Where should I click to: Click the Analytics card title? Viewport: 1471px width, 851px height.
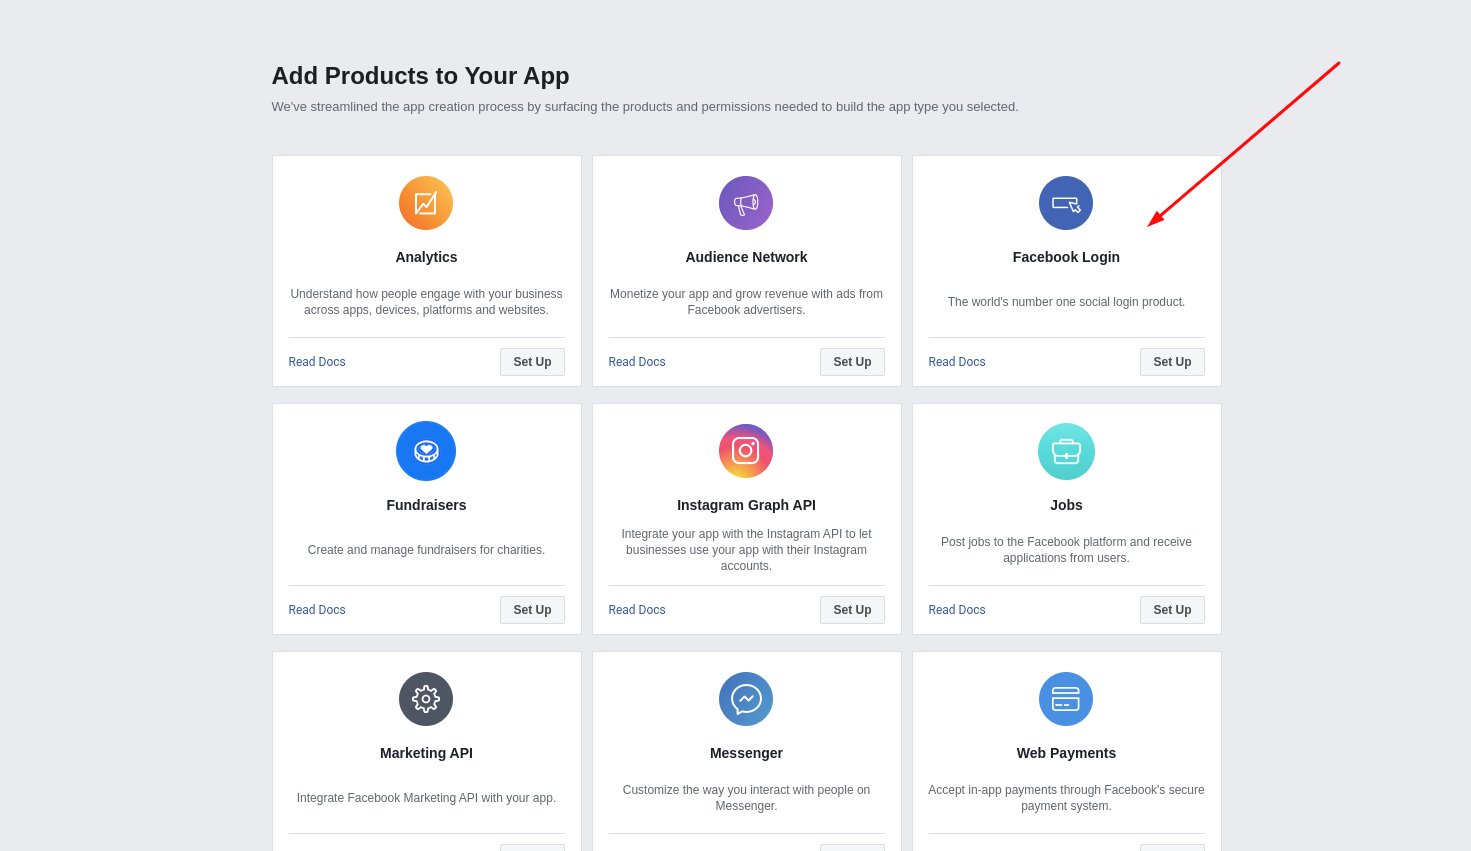pyautogui.click(x=426, y=257)
